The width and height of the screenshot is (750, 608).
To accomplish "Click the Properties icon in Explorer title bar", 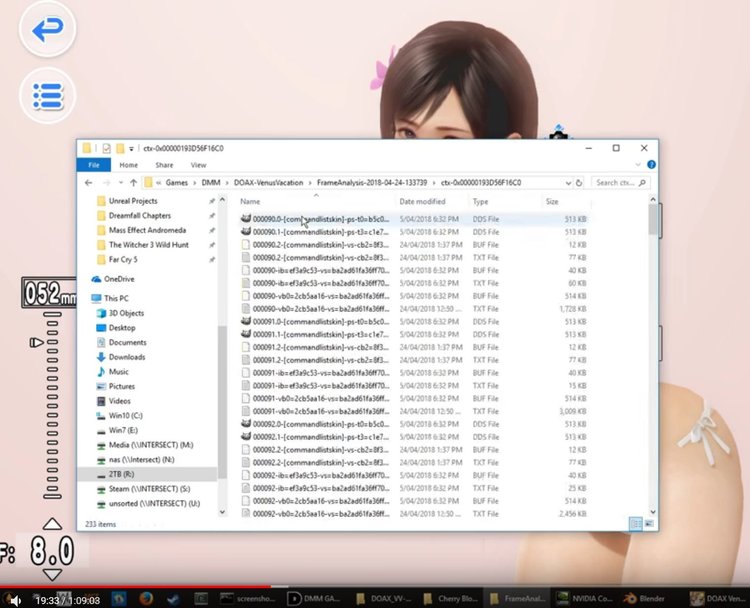I will click(106, 148).
